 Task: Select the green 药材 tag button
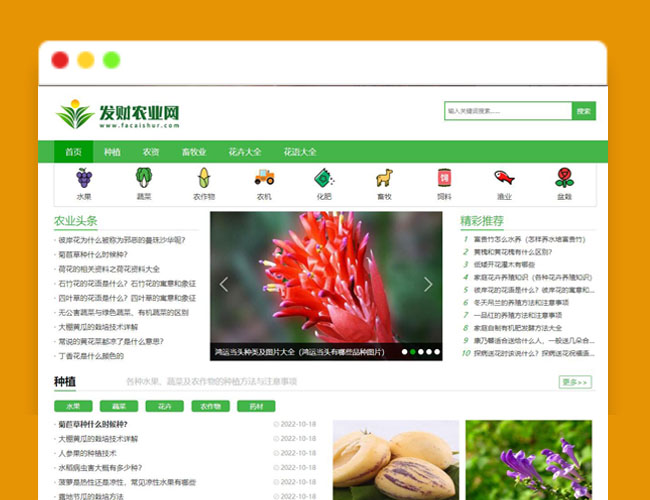coord(256,406)
